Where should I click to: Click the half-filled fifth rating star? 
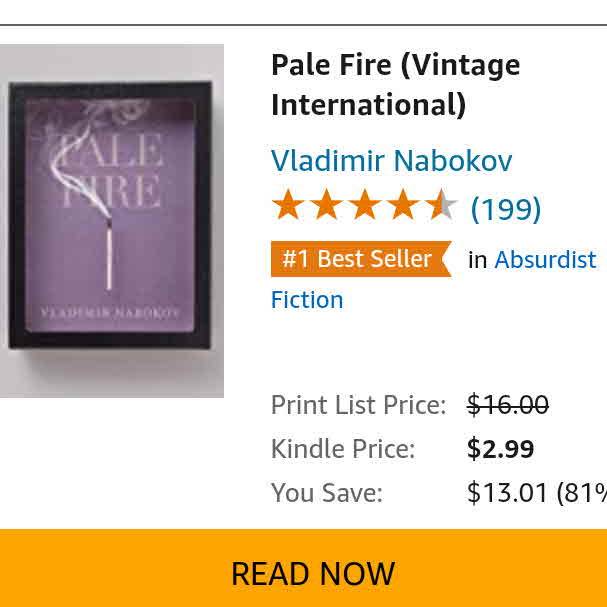click(x=440, y=205)
